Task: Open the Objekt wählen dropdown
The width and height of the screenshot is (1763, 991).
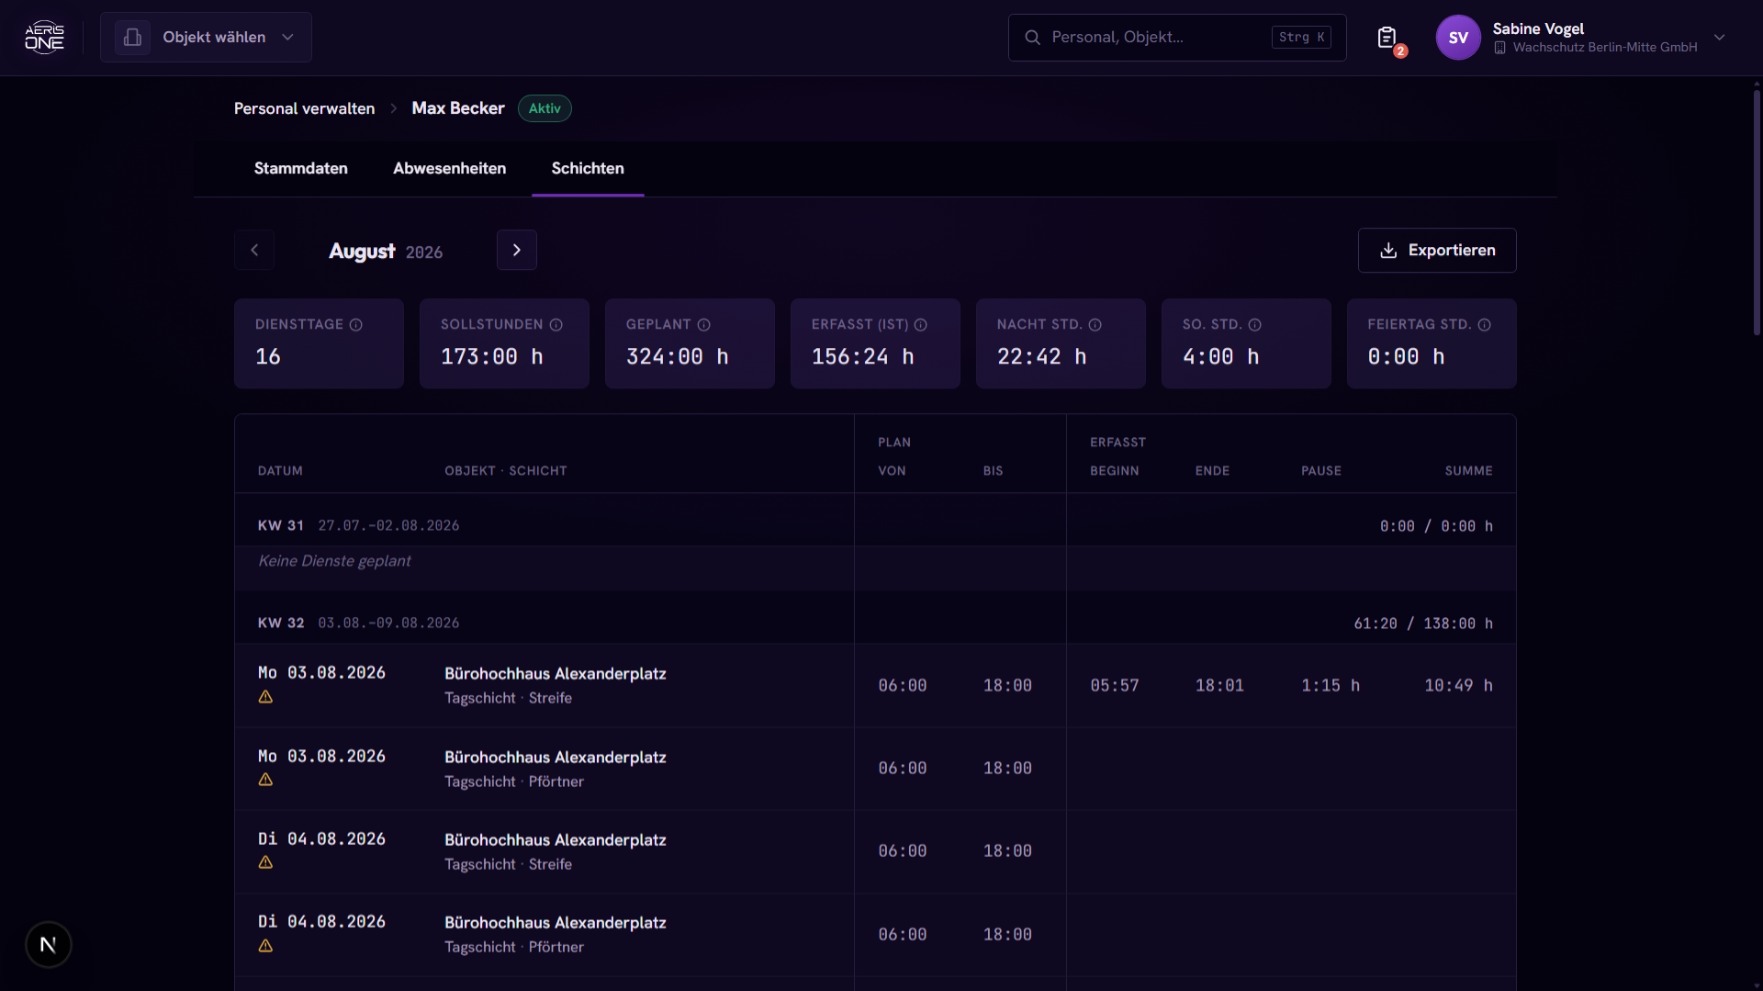Action: click(x=206, y=37)
